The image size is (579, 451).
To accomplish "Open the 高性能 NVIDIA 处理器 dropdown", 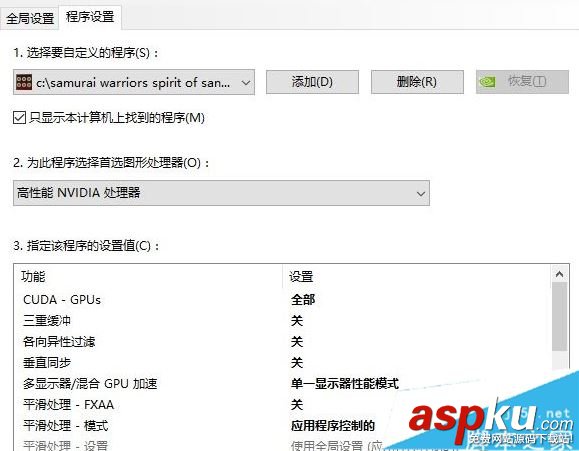I will click(221, 193).
